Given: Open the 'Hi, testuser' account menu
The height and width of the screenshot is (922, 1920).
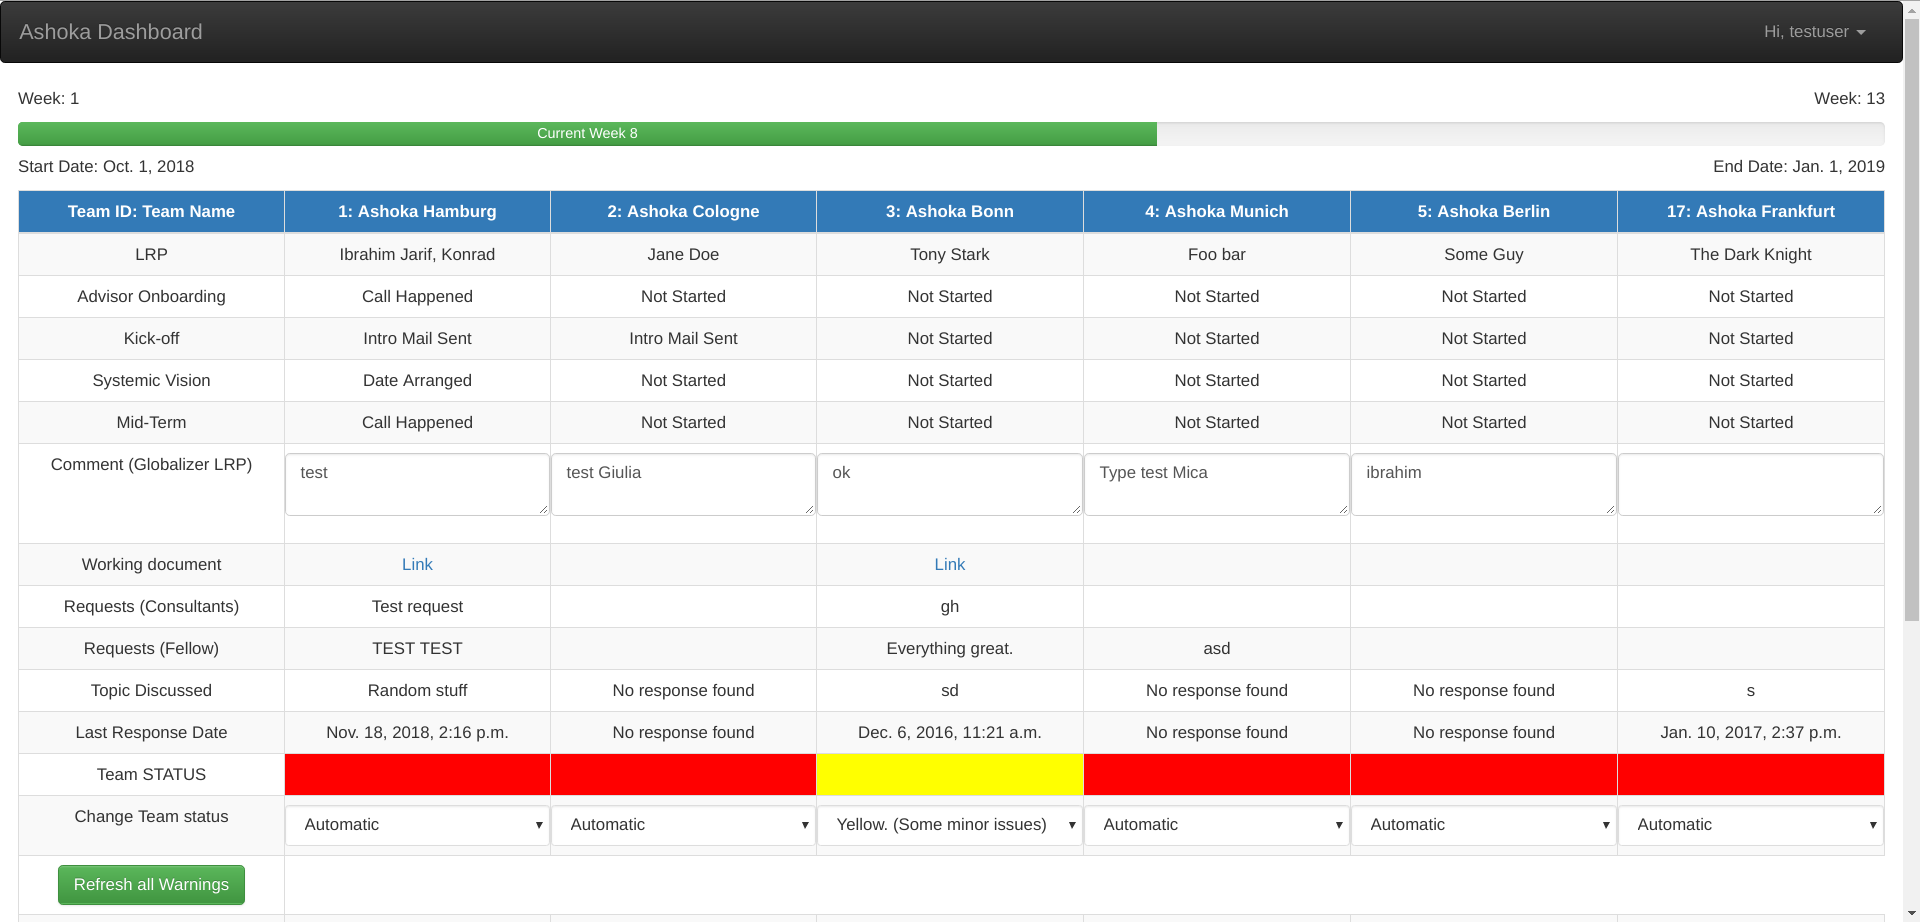Looking at the screenshot, I should coord(1813,31).
